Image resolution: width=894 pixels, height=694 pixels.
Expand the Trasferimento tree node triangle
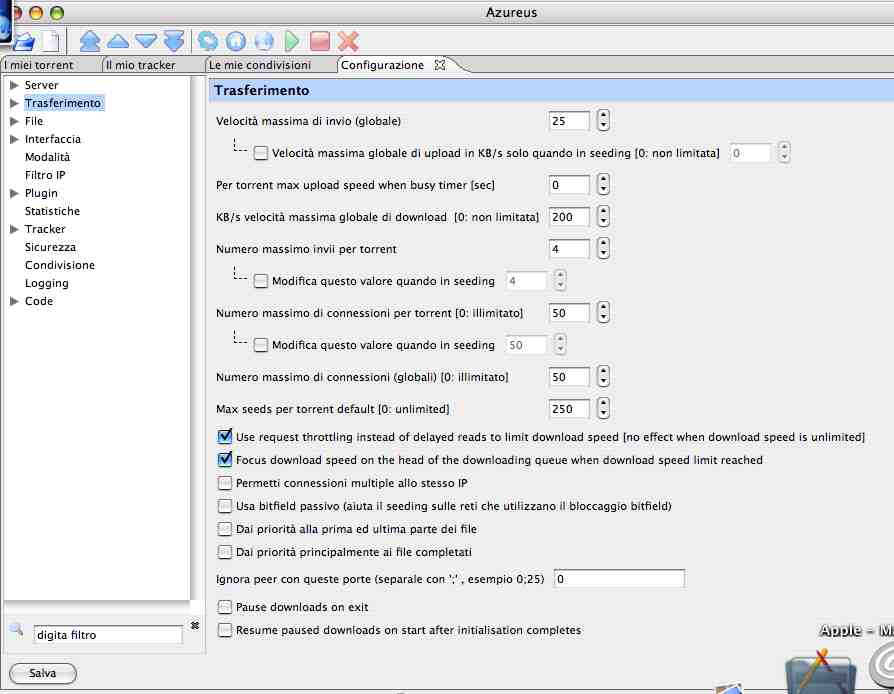pyautogui.click(x=15, y=103)
